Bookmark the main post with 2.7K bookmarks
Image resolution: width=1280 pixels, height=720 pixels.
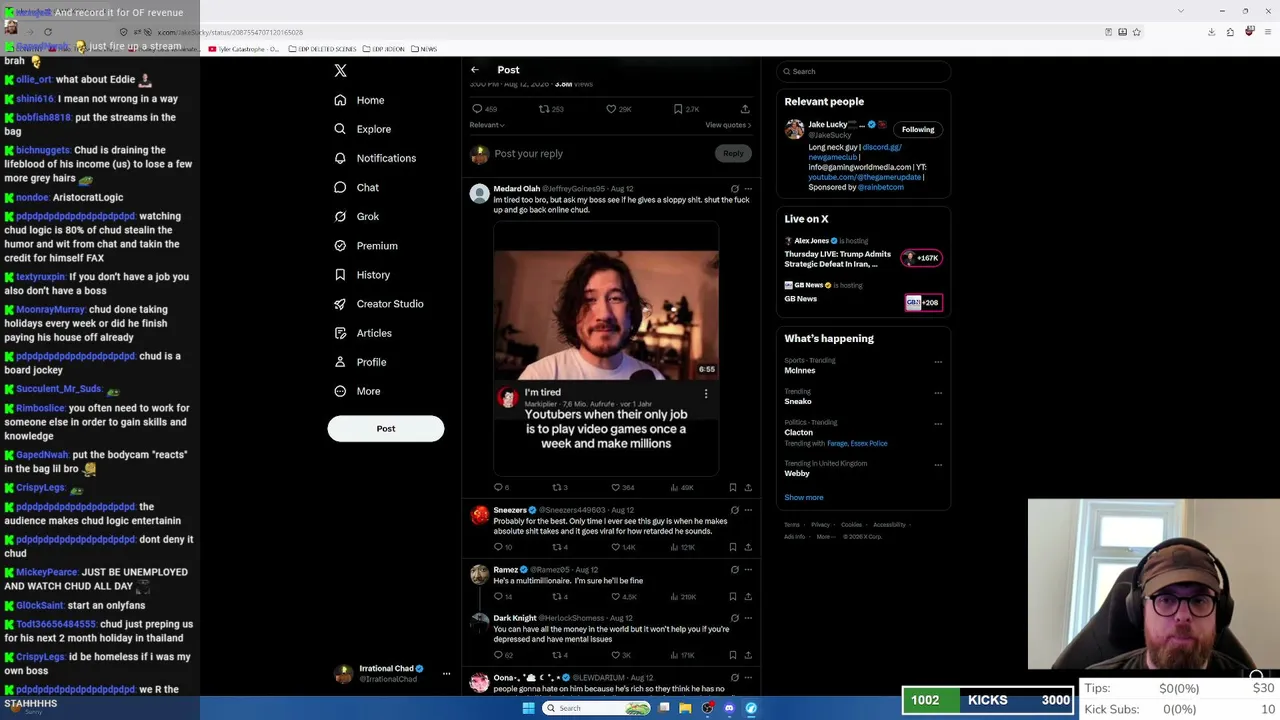point(678,109)
